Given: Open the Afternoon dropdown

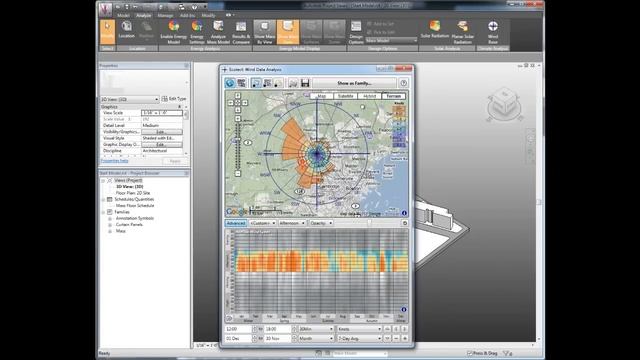Looking at the screenshot, I should point(292,223).
